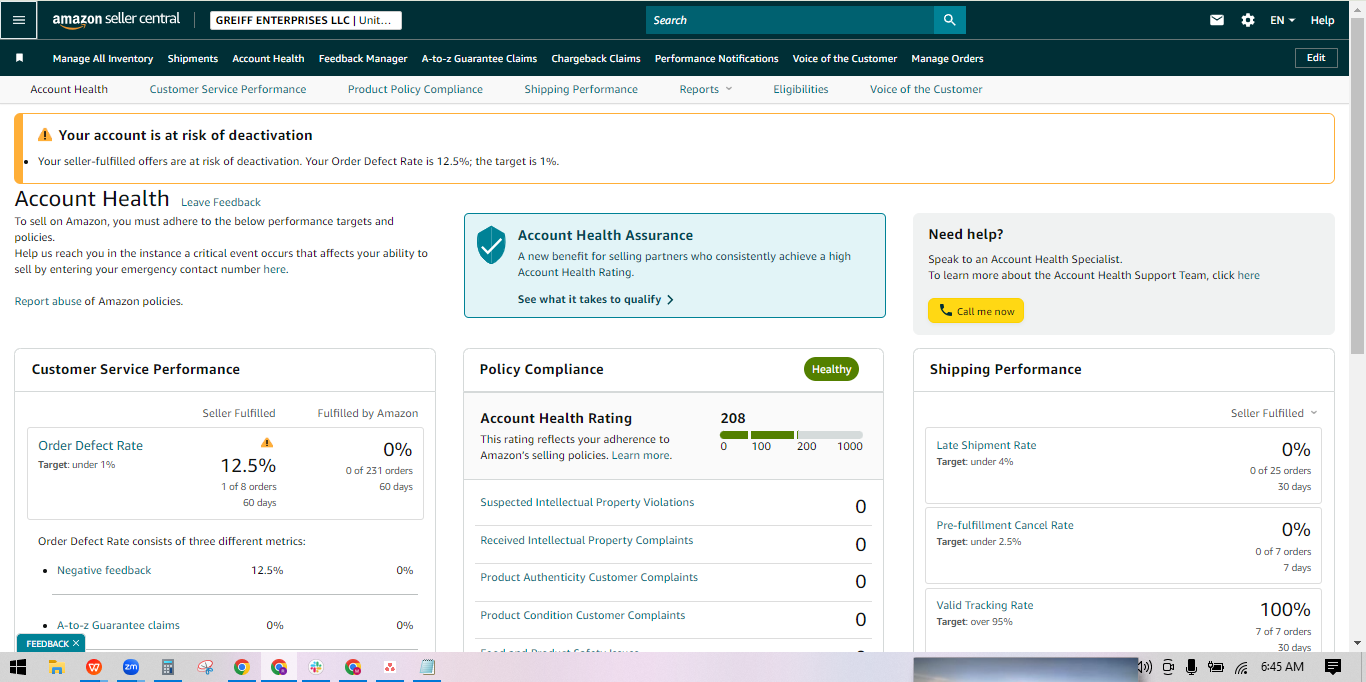1366x682 pixels.
Task: Open Windows Start menu
Action: tap(18, 667)
